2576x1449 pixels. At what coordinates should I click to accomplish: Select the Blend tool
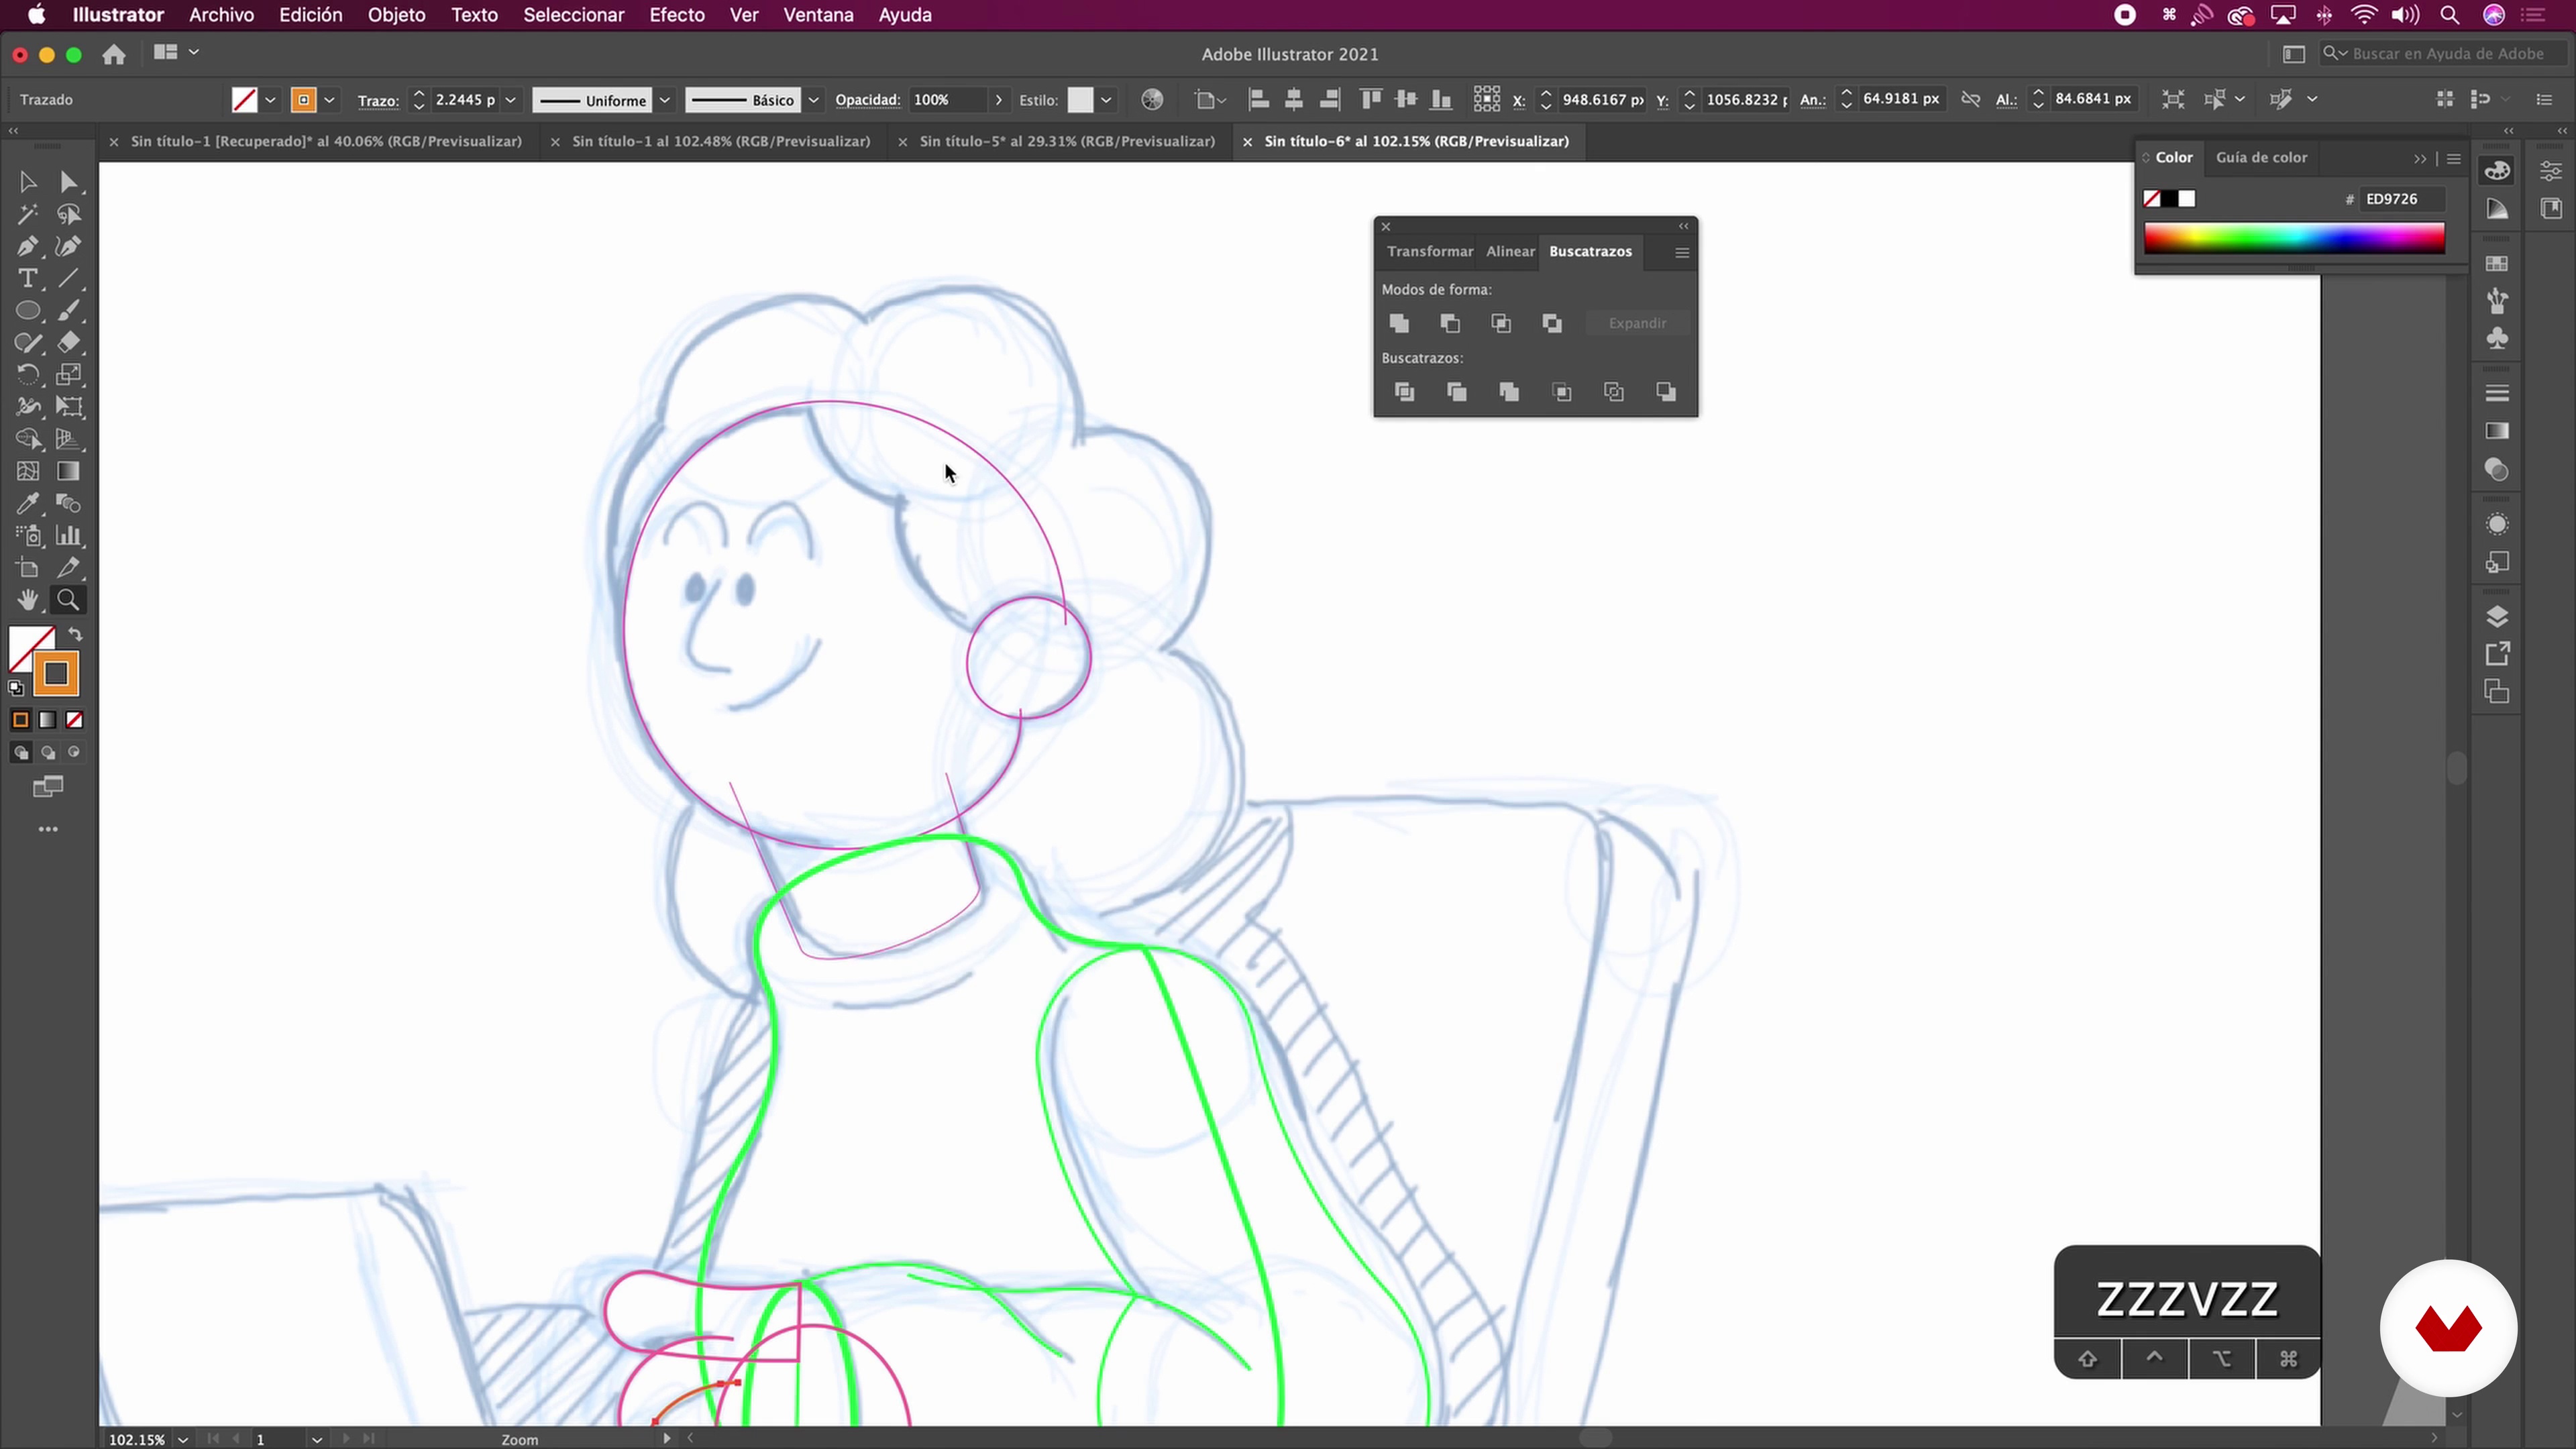pyautogui.click(x=68, y=503)
